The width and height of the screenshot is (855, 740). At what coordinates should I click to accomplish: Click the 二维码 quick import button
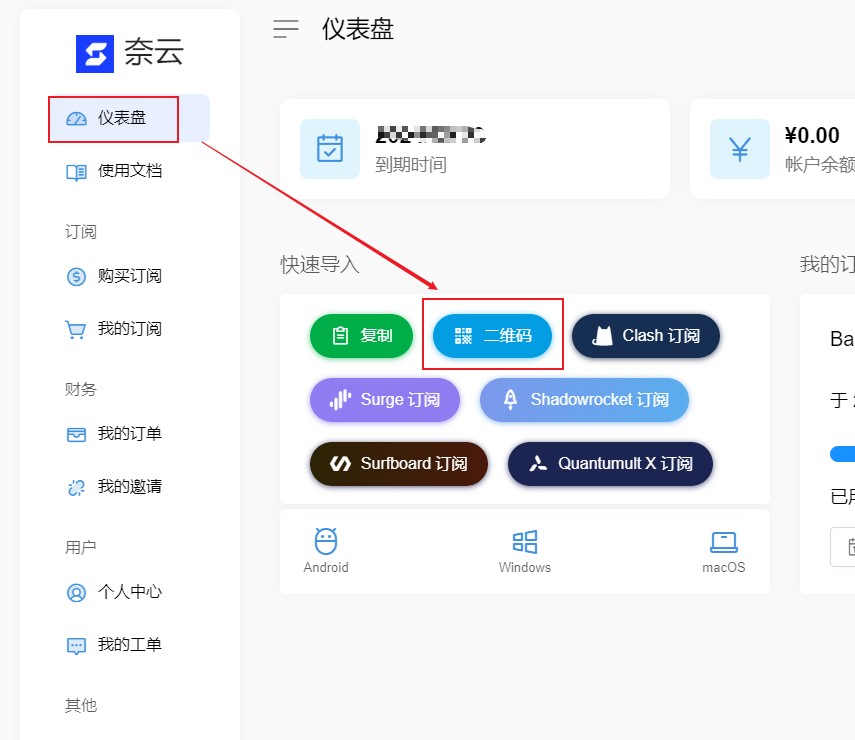click(492, 336)
